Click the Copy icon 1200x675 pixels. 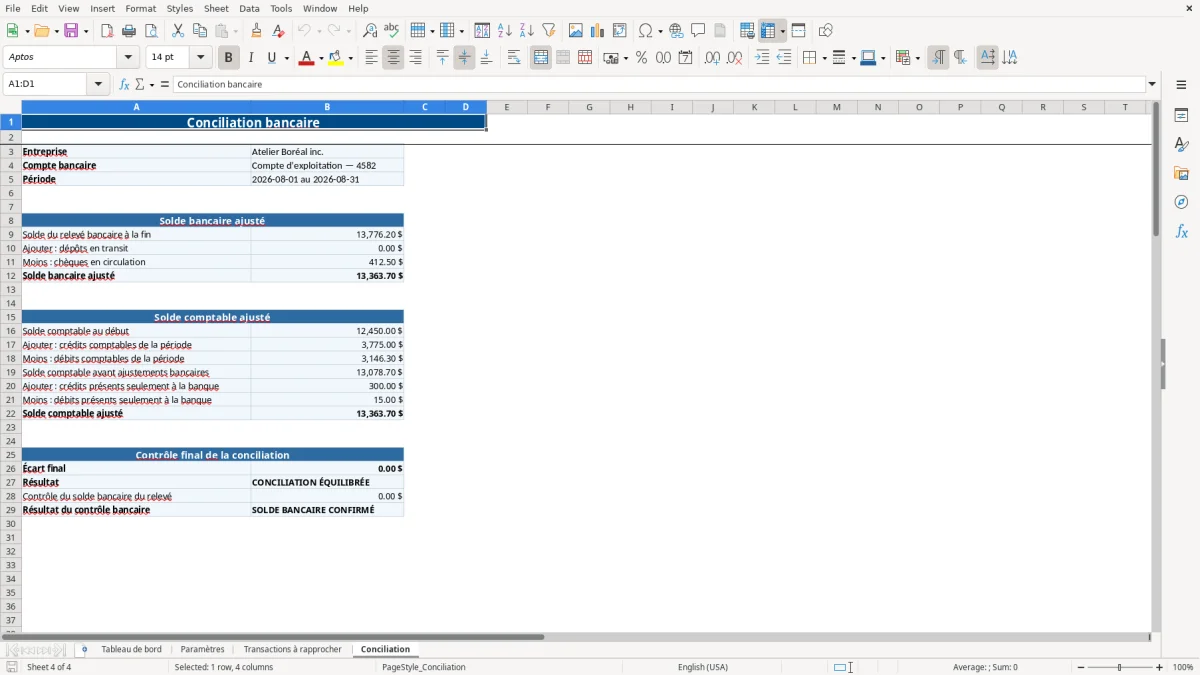[200, 31]
